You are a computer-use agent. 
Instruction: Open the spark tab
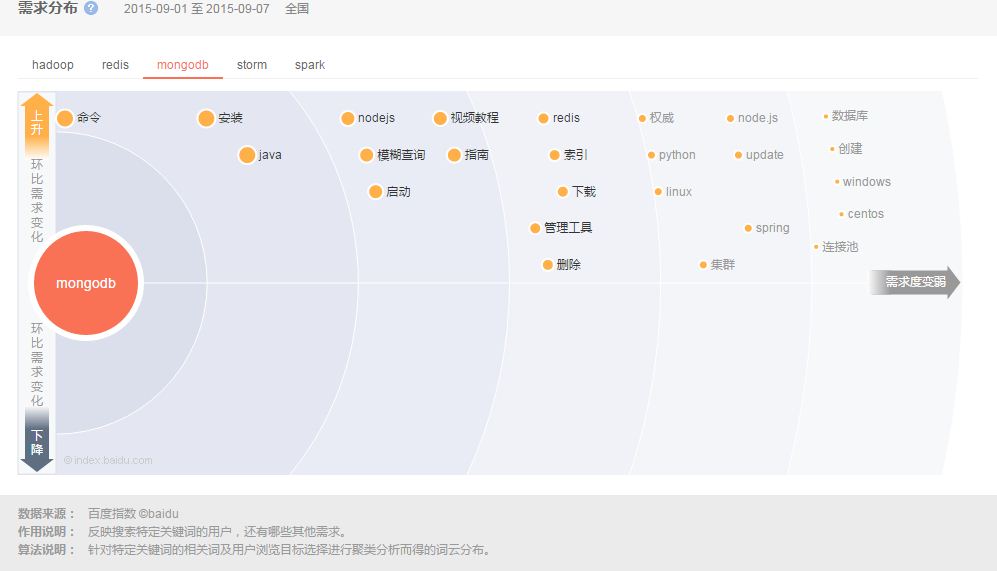coord(310,65)
